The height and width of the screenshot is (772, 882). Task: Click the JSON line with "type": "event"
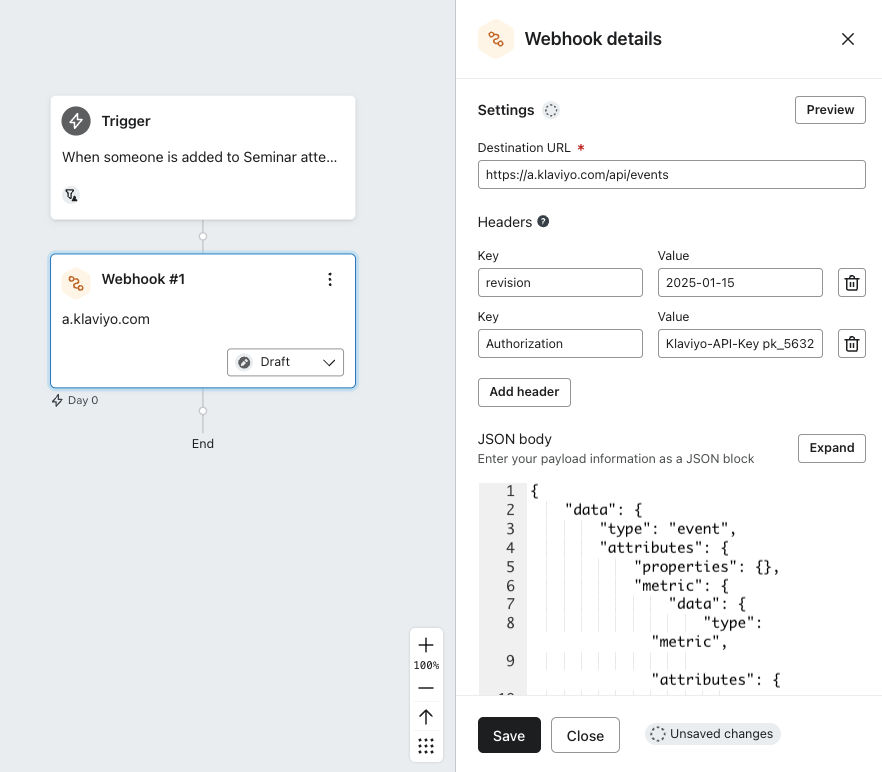click(667, 529)
